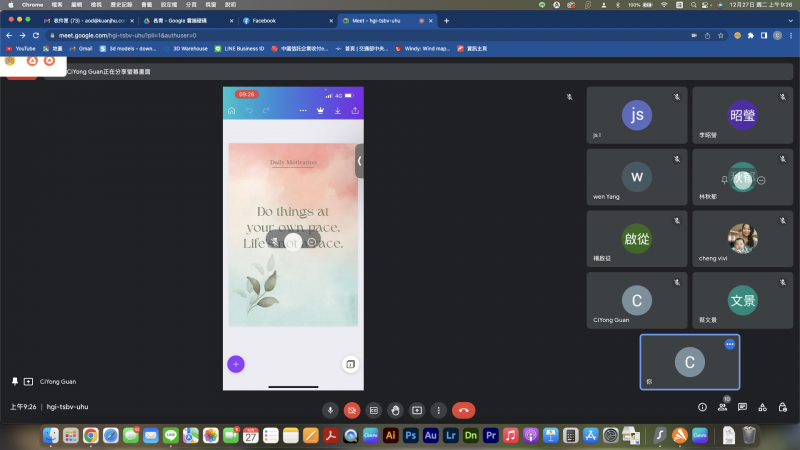This screenshot has height=450, width=800.
Task: Select js l participant tile
Action: pyautogui.click(x=637, y=115)
